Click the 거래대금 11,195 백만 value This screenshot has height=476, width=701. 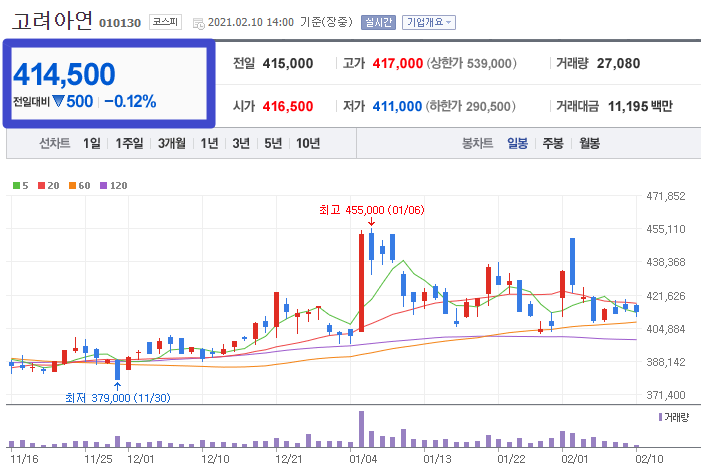tap(640, 106)
